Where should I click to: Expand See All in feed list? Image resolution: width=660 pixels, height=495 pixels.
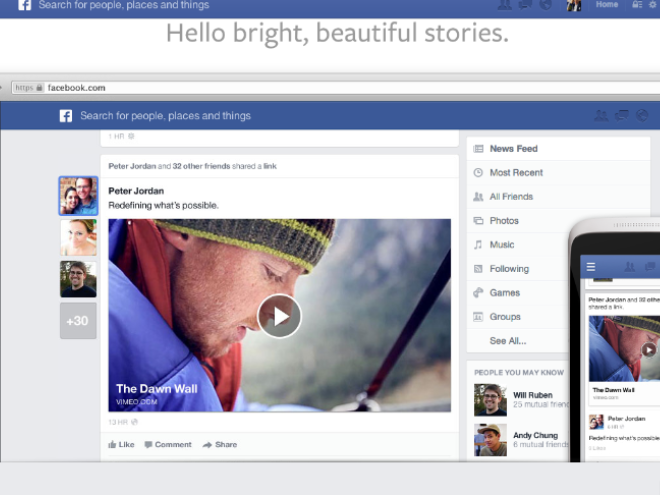click(507, 341)
